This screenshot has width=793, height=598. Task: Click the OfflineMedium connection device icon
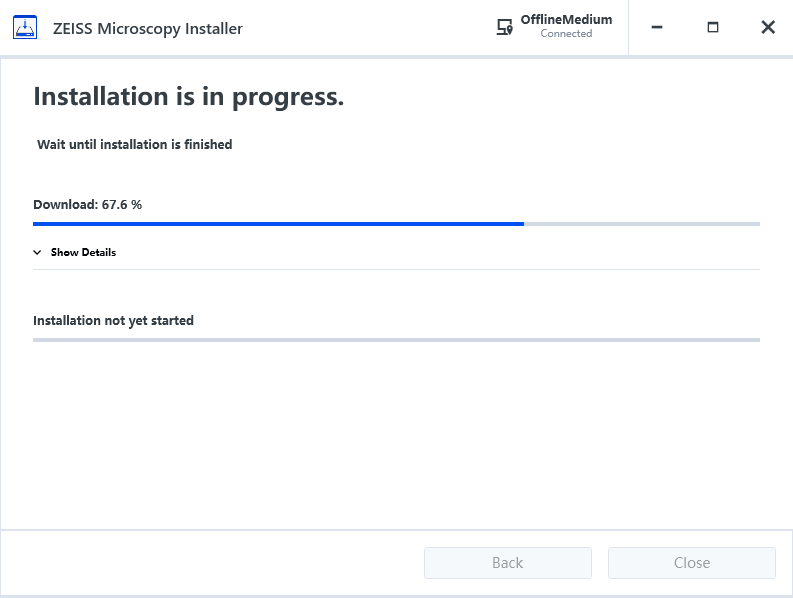coord(505,28)
